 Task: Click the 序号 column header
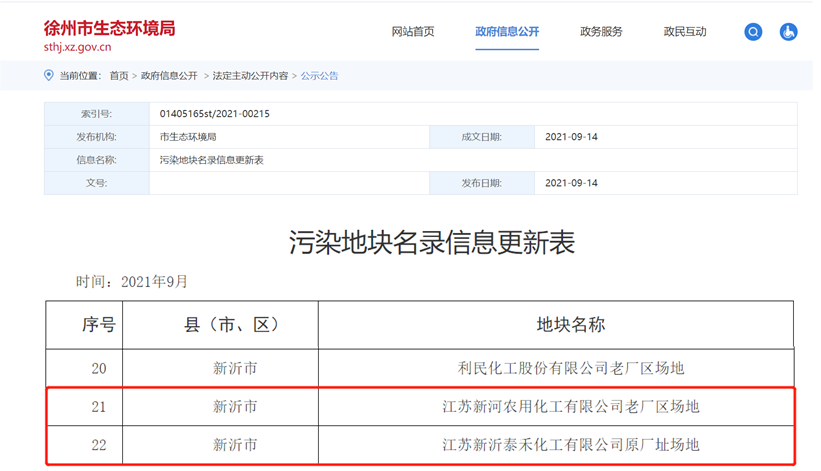tap(84, 324)
